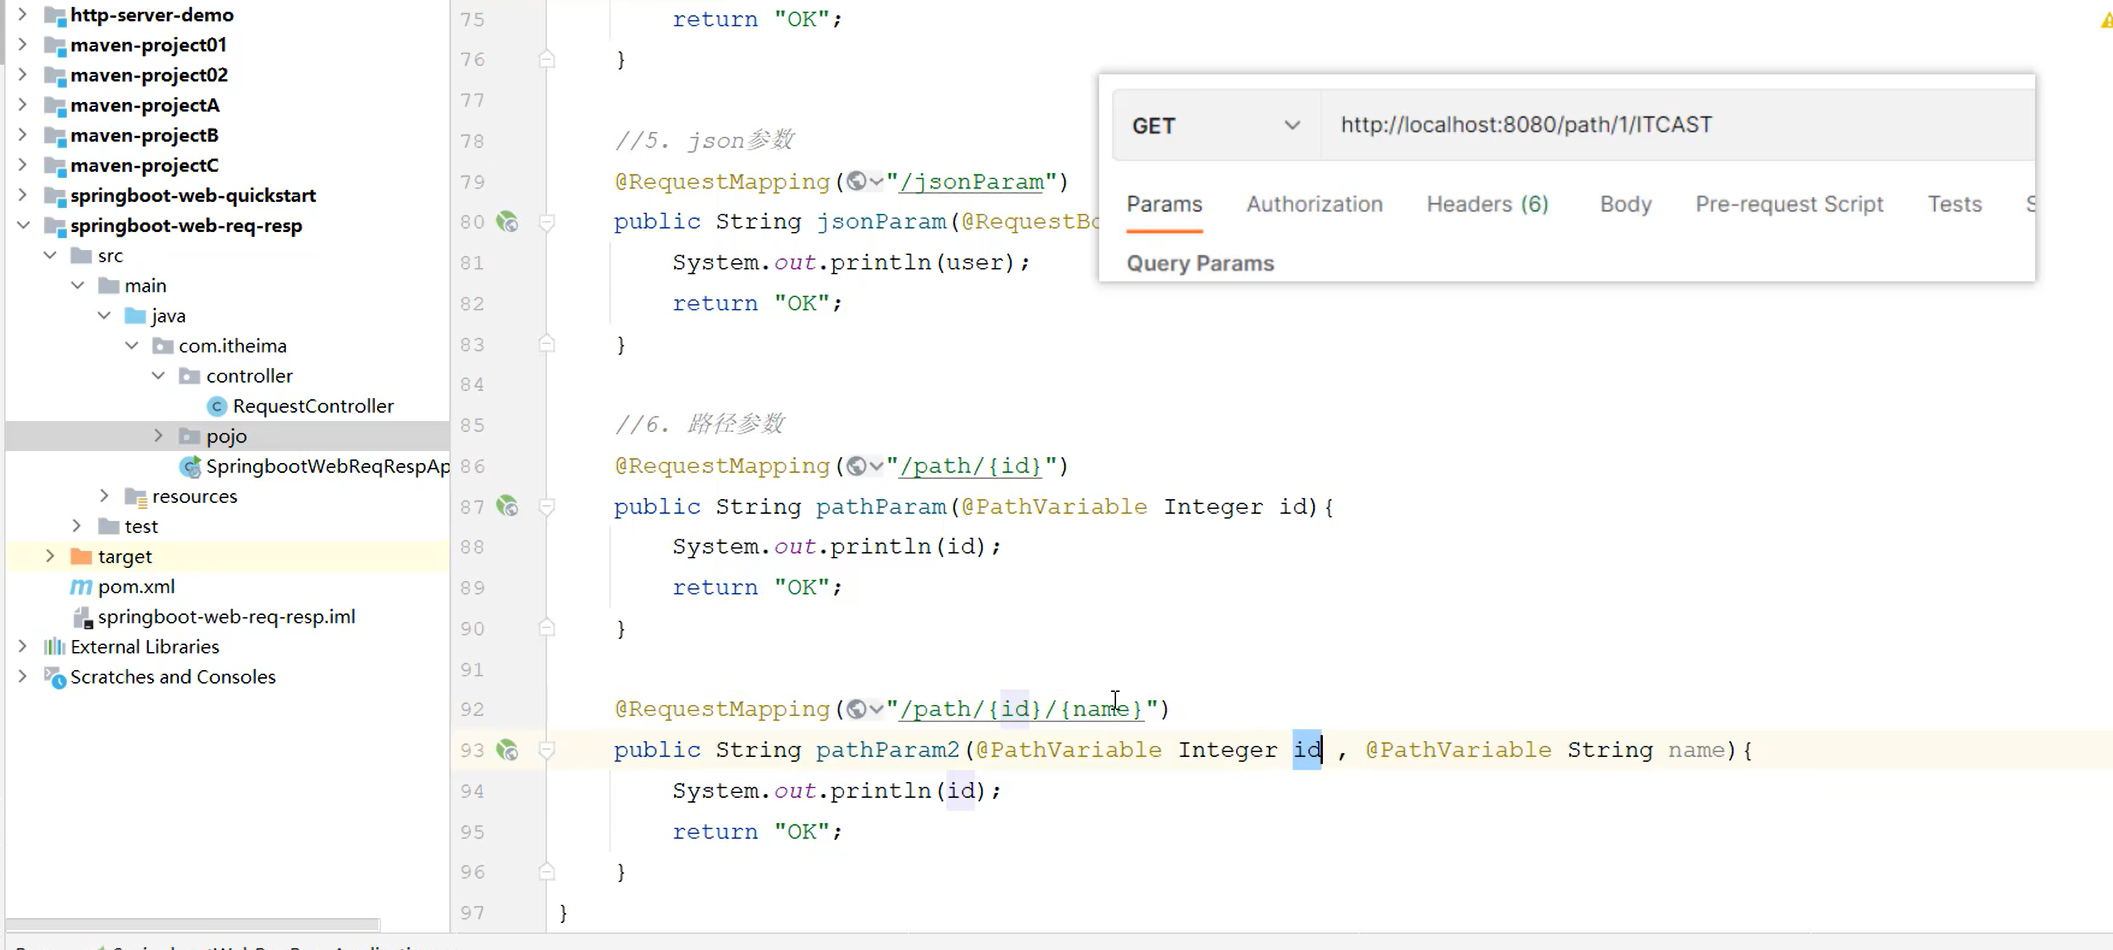The width and height of the screenshot is (2113, 950).
Task: Collapse the controller package
Action: coord(158,376)
